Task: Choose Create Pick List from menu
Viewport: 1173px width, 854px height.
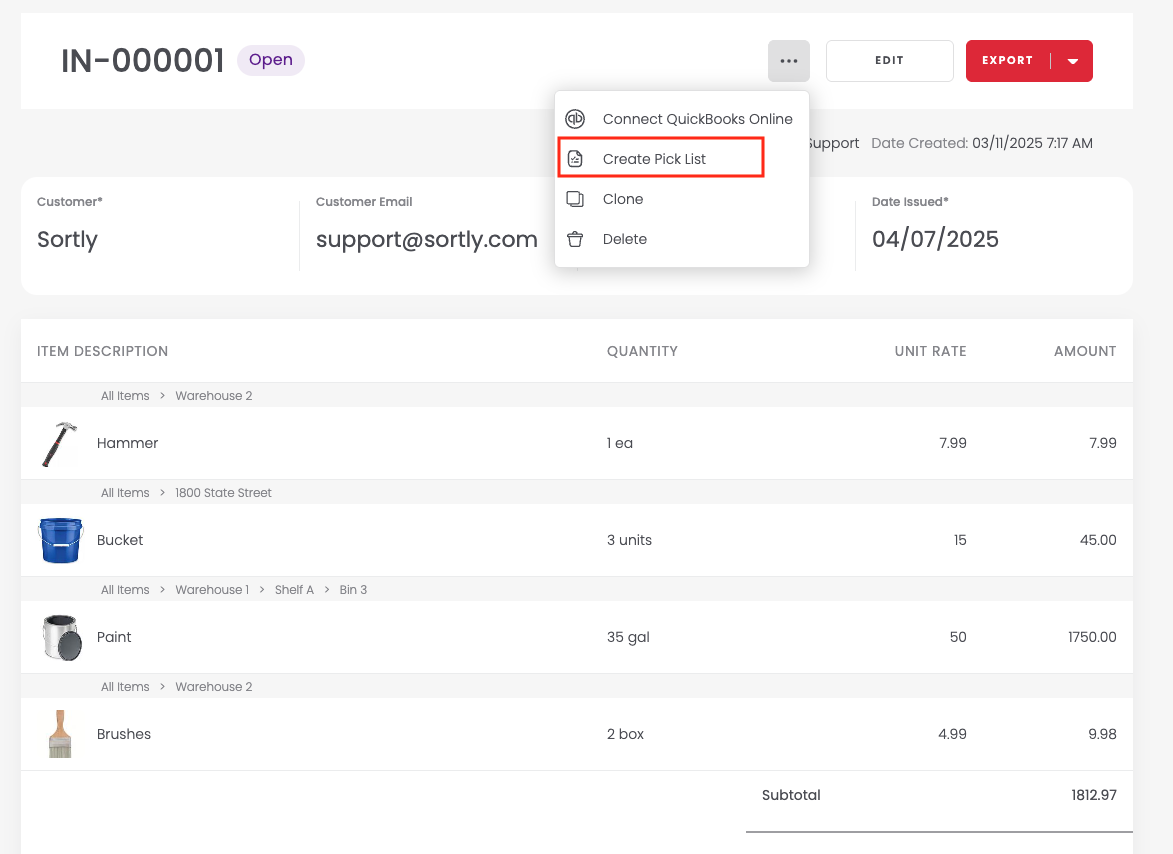Action: (x=654, y=159)
